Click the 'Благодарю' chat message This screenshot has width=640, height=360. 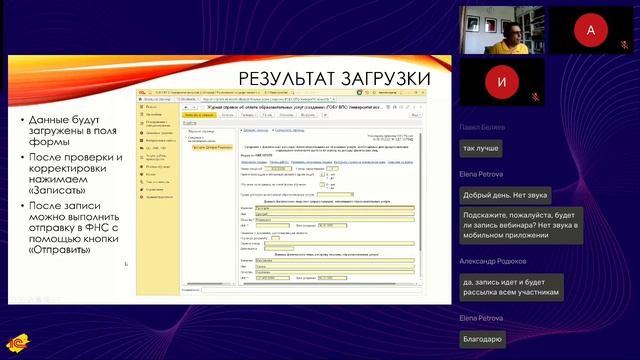482,339
